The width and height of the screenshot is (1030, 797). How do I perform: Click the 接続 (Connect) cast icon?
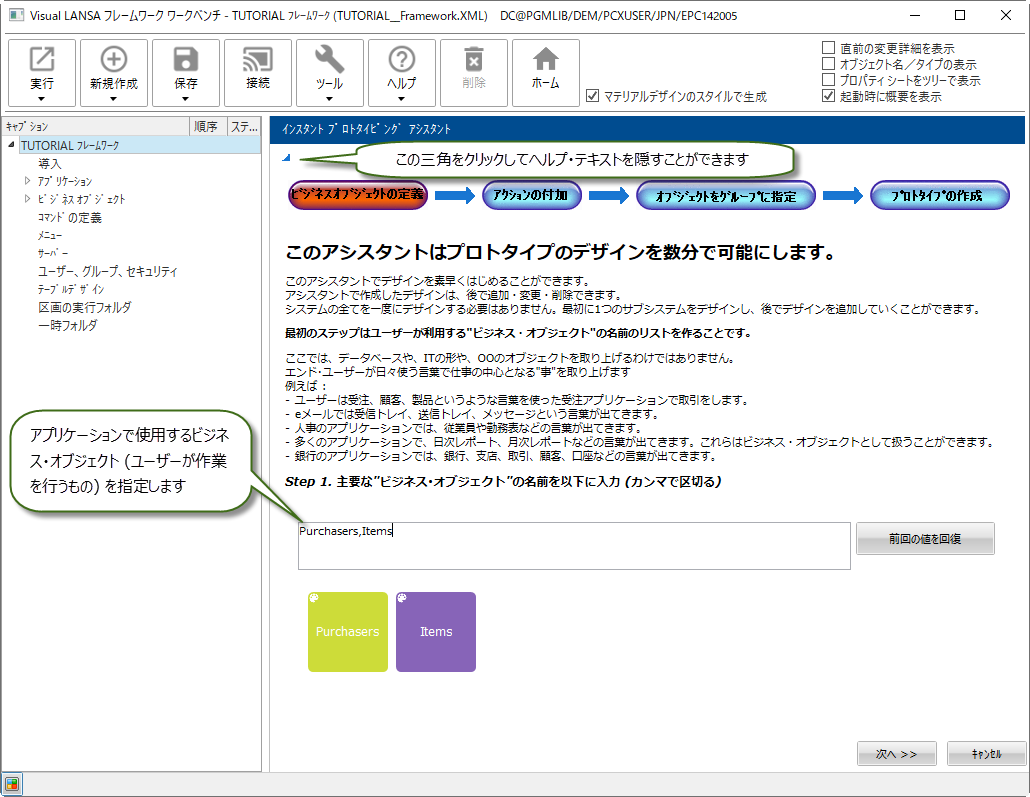tap(258, 59)
